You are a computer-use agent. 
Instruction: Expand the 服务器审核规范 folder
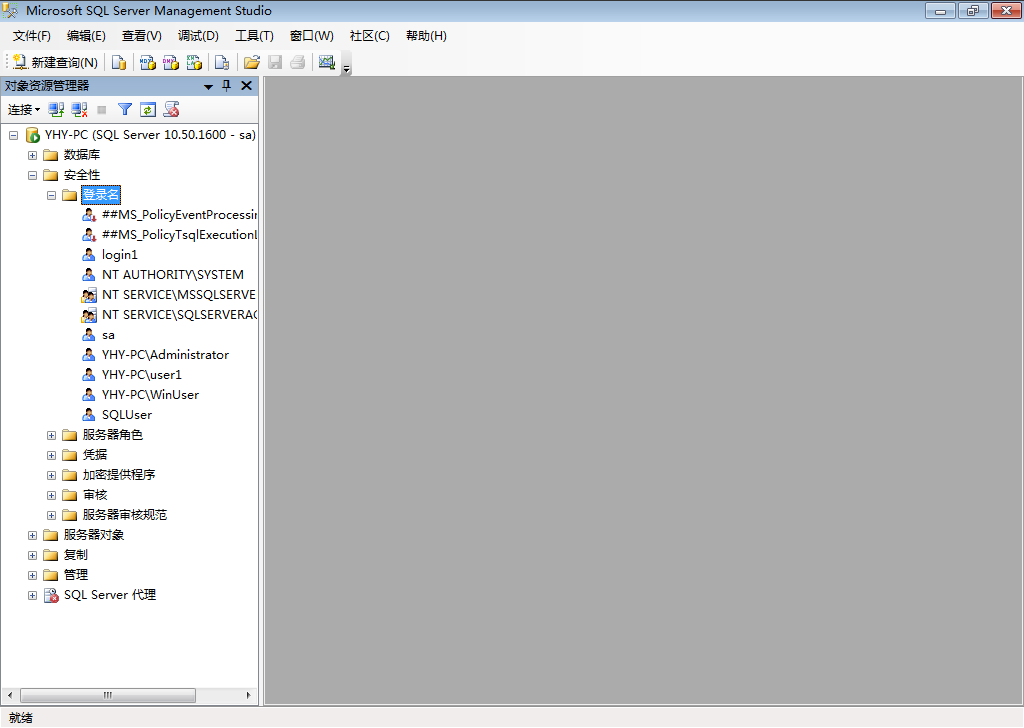point(52,516)
